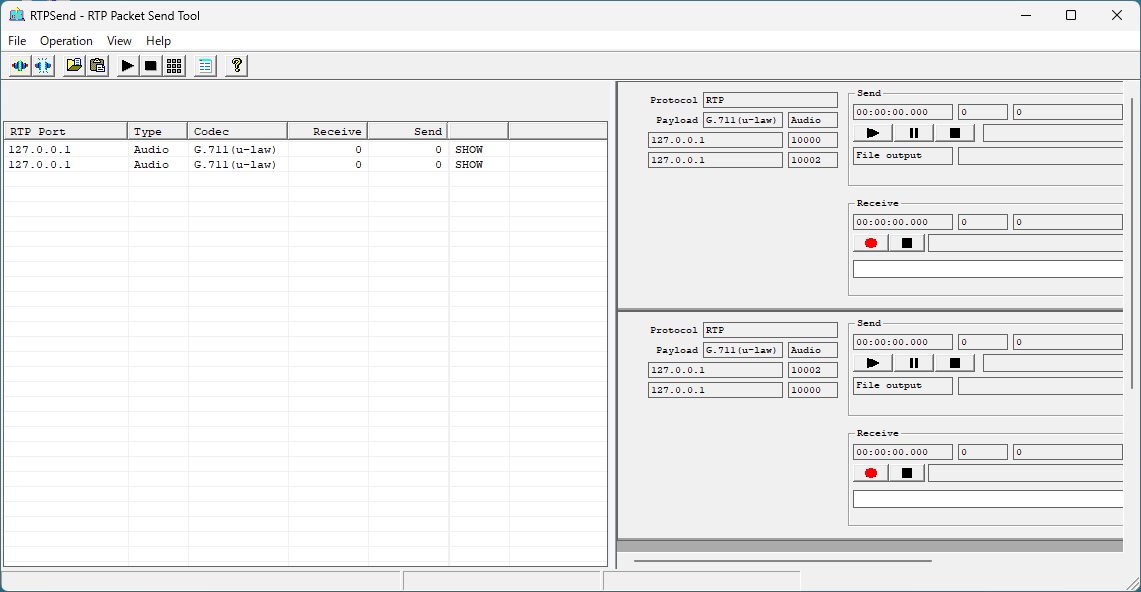1141x592 pixels.
Task: Stop send in the upper session panel
Action: (955, 133)
